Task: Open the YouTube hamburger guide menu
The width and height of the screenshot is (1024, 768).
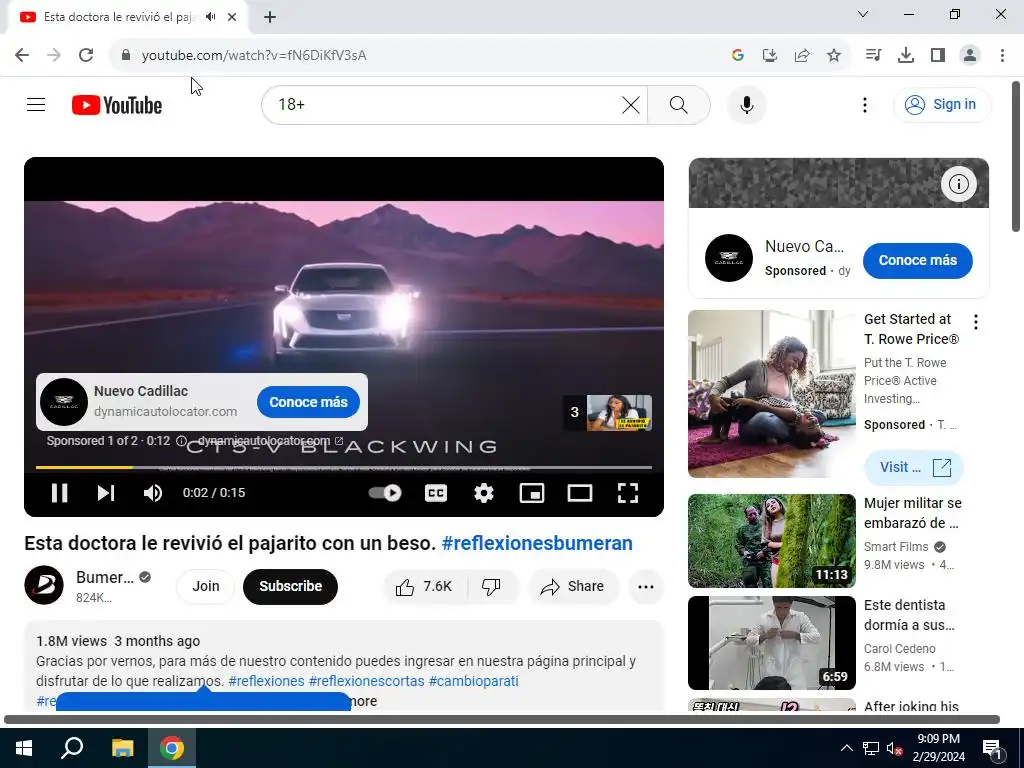Action: click(36, 104)
